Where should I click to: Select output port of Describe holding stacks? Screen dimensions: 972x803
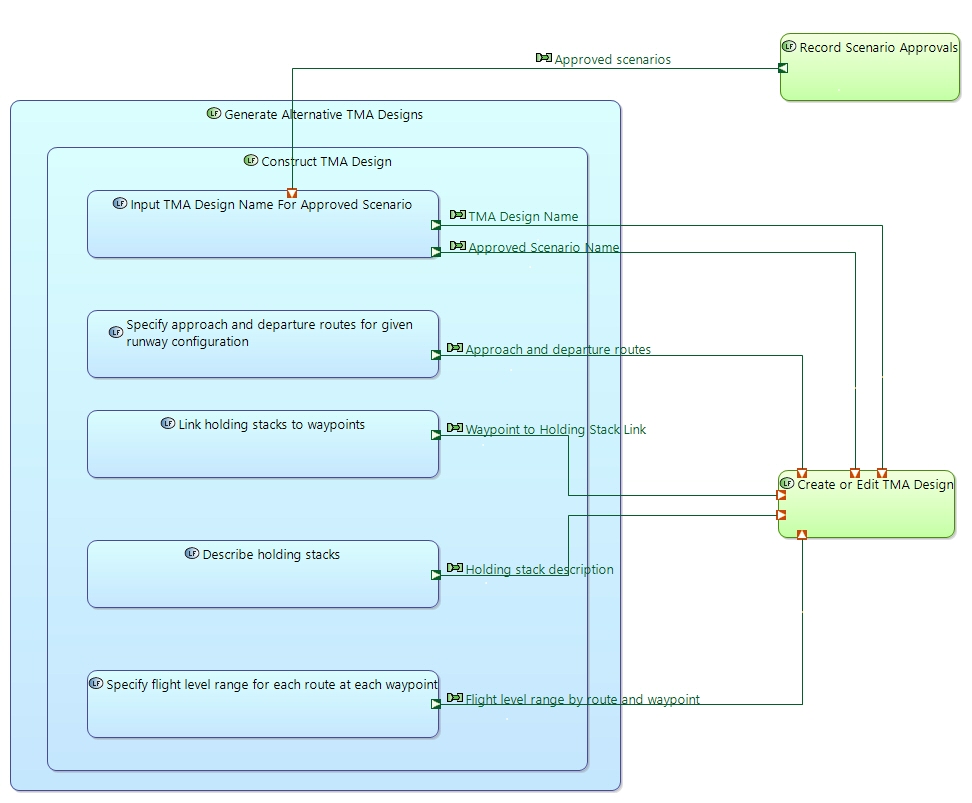point(436,575)
